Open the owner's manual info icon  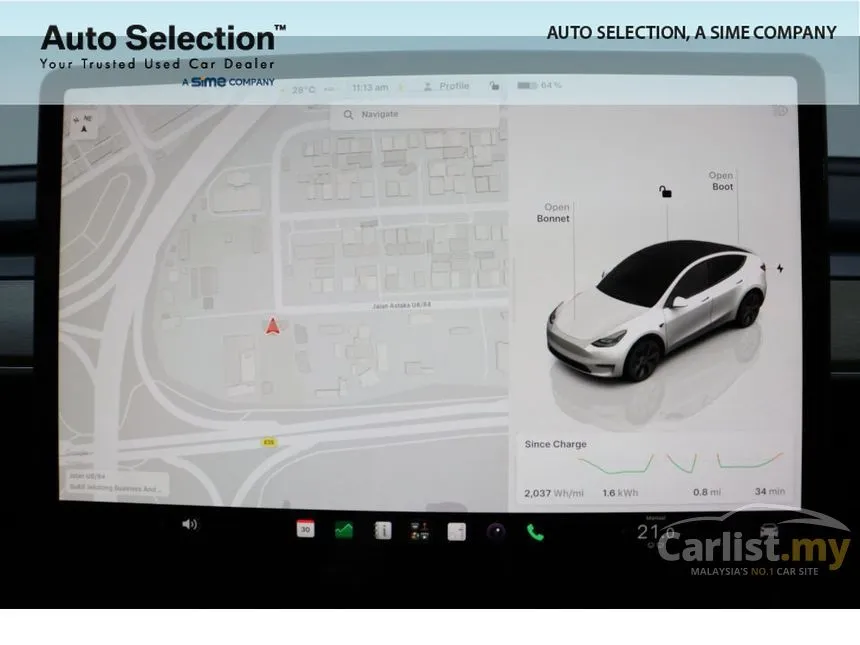[383, 531]
